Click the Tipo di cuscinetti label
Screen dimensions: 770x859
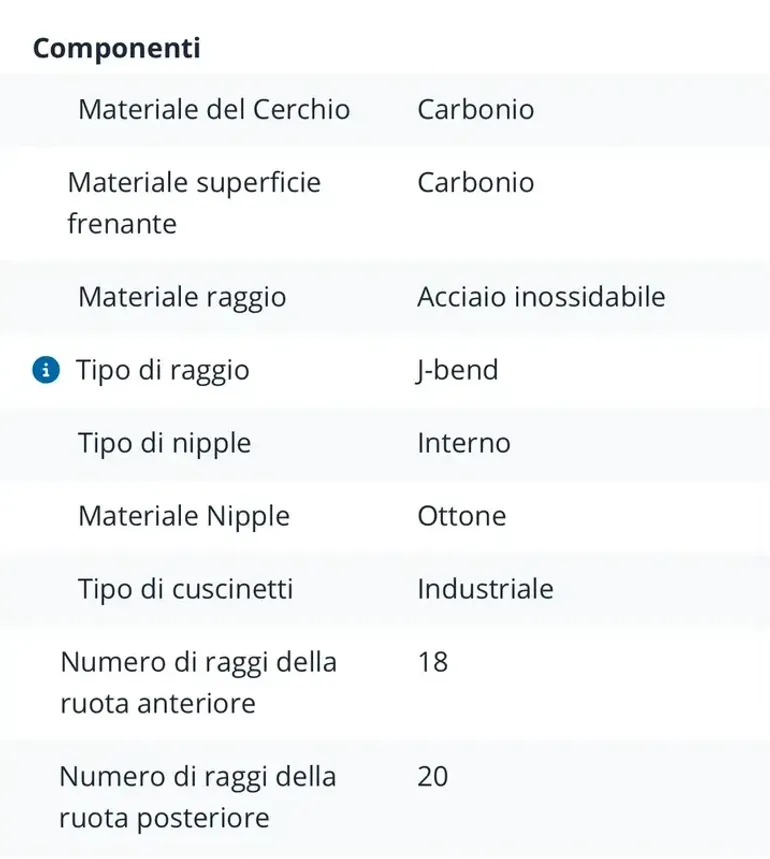[x=186, y=589]
